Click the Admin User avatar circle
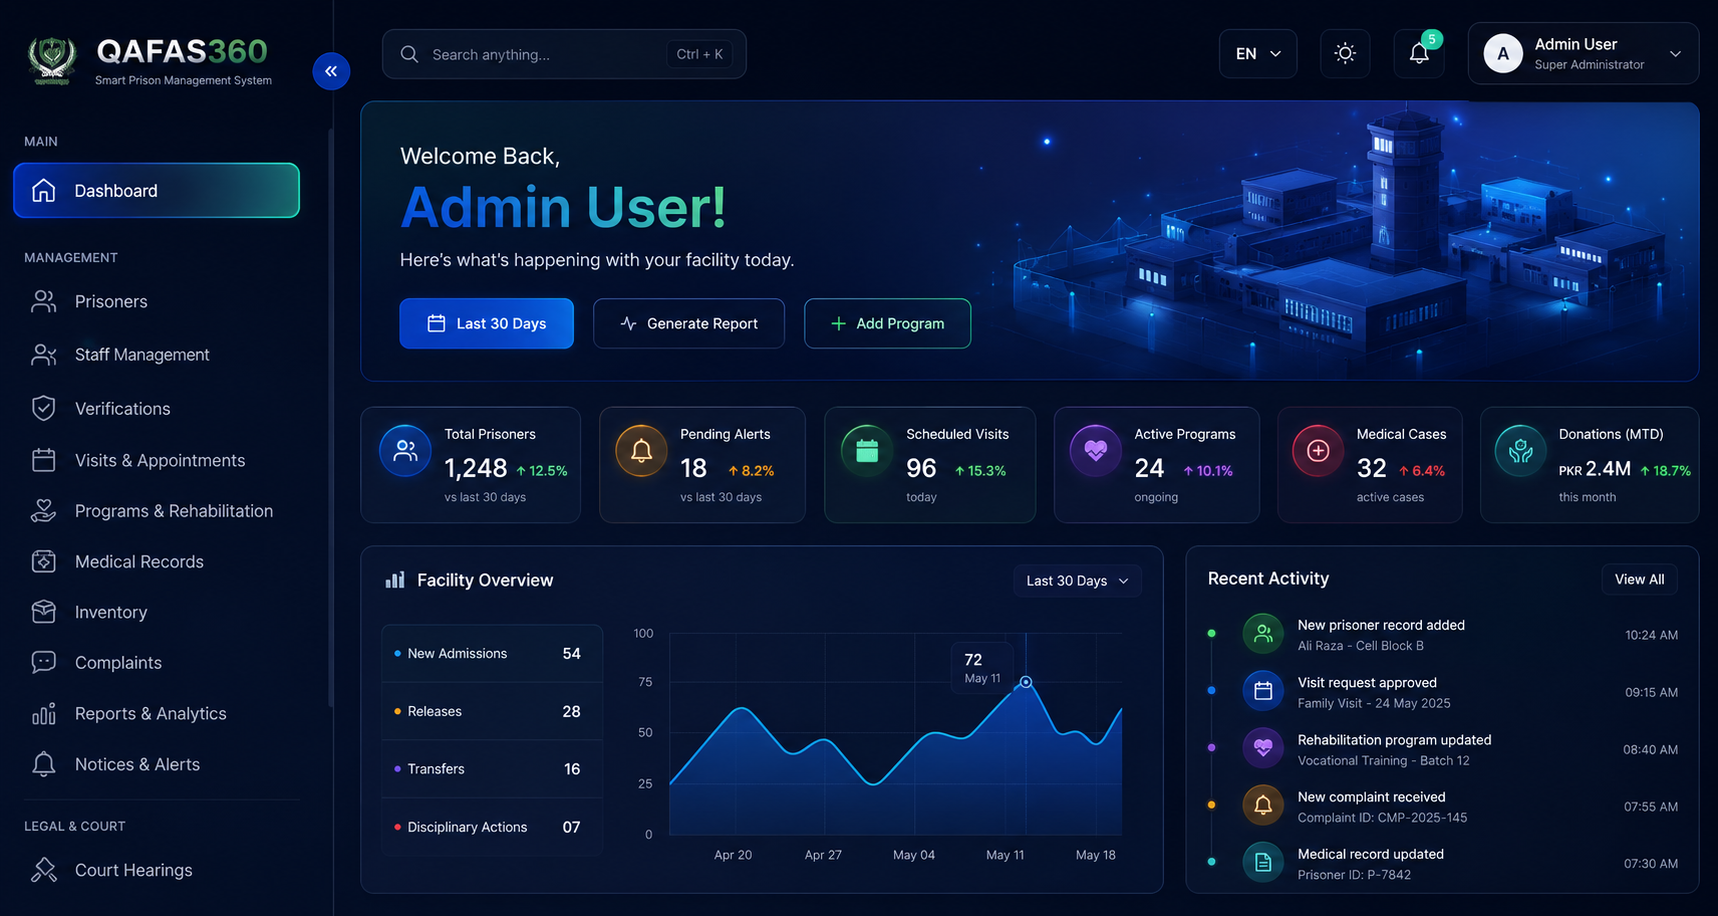Image resolution: width=1718 pixels, height=916 pixels. click(1502, 53)
